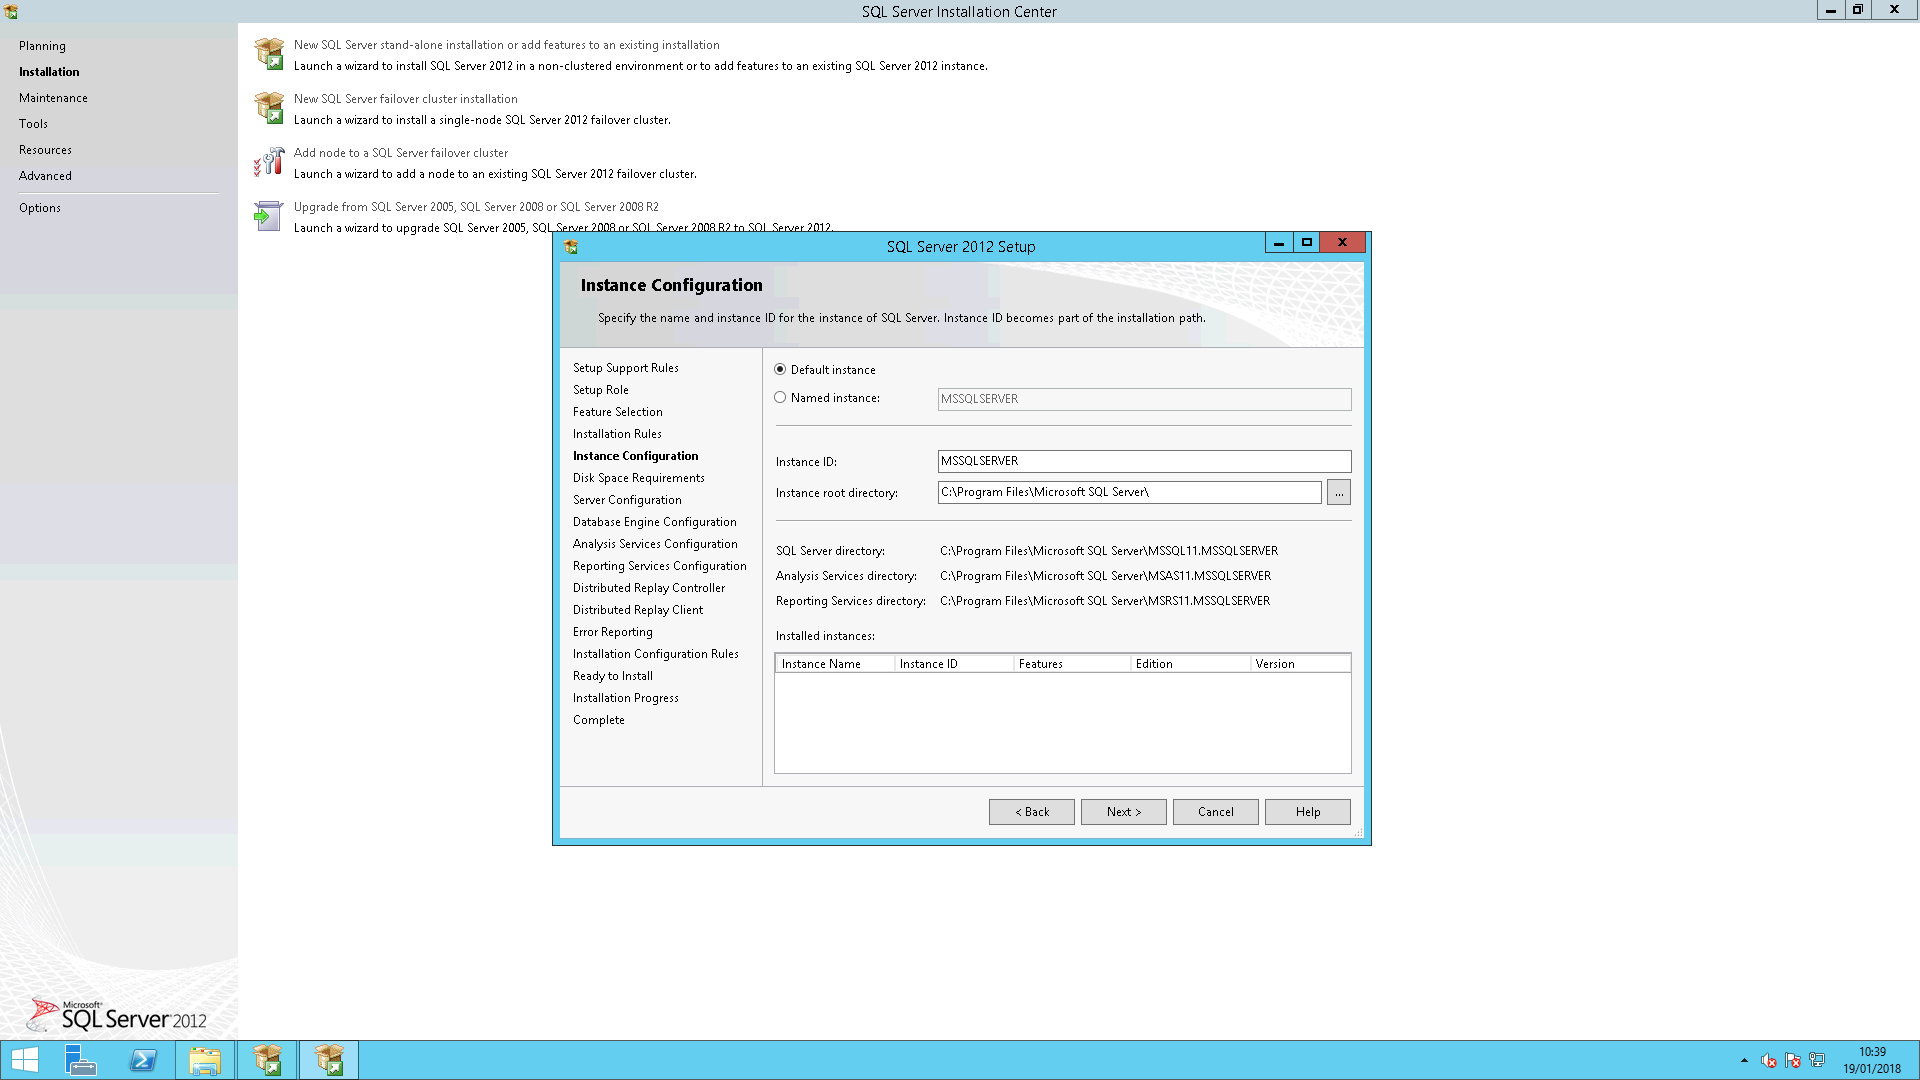Click Database Engine Configuration step
Image resolution: width=1920 pixels, height=1080 pixels.
click(x=655, y=522)
